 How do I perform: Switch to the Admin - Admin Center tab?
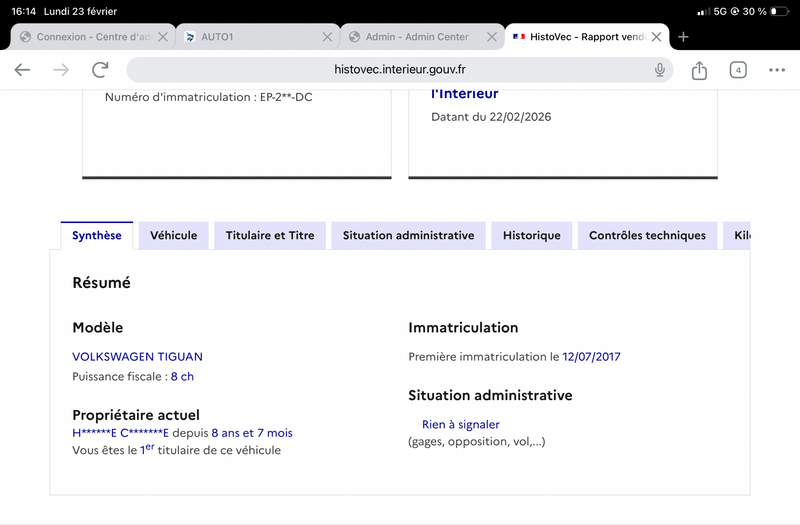pos(416,37)
